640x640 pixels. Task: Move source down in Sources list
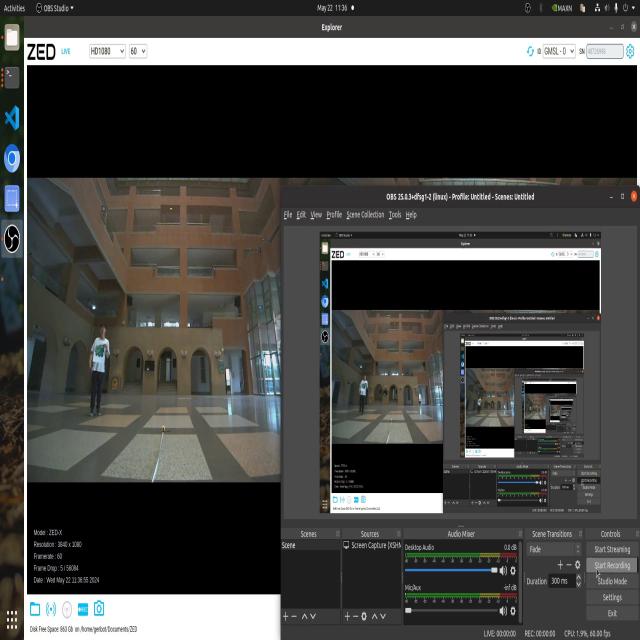point(383,616)
